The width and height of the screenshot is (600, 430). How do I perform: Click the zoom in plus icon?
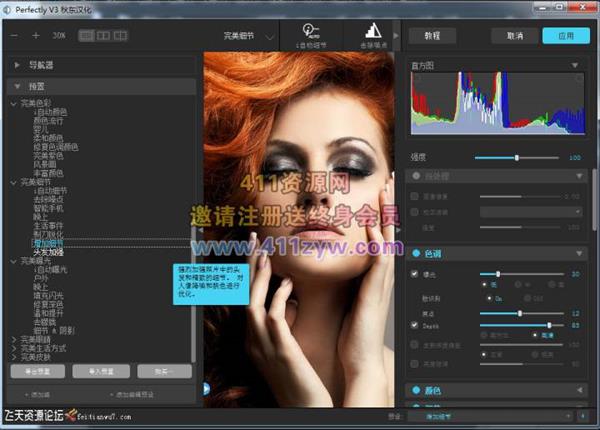tap(35, 35)
